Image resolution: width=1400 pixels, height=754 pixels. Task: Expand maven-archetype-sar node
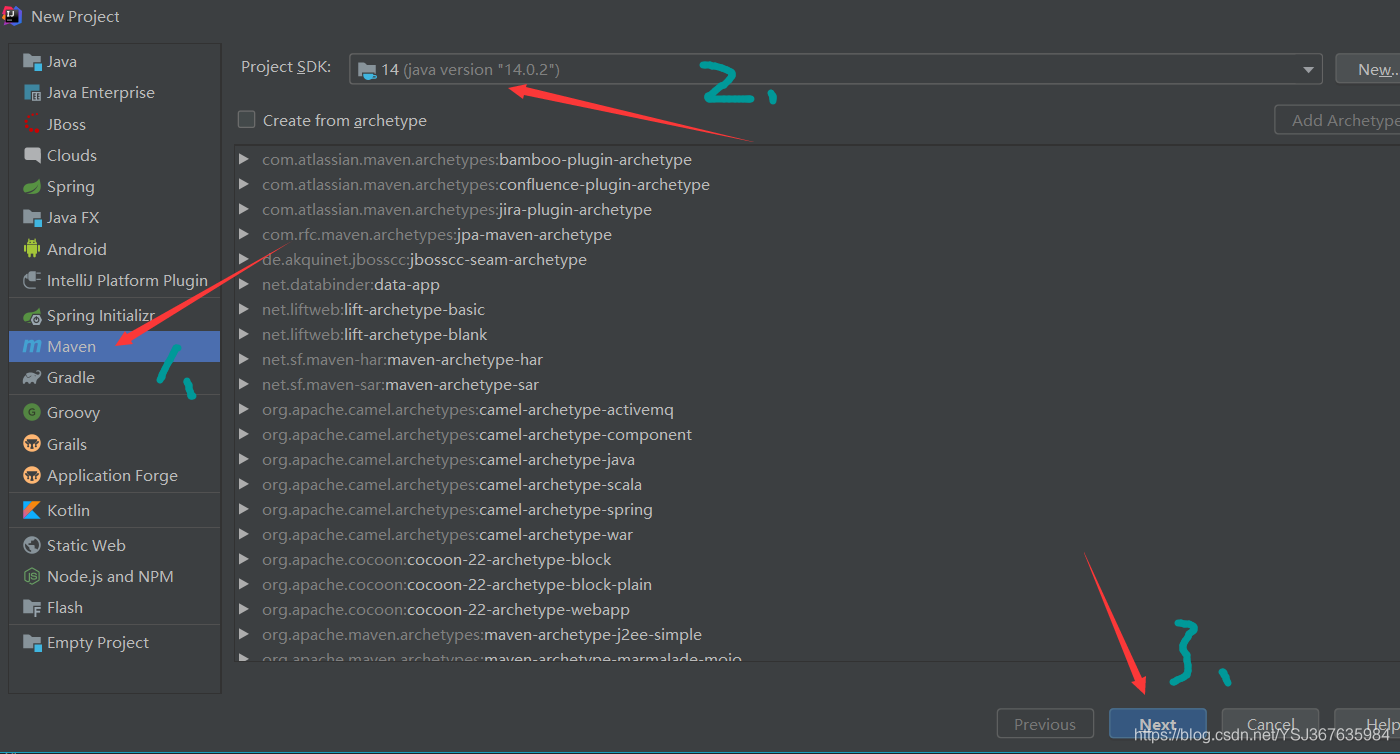[x=243, y=384]
